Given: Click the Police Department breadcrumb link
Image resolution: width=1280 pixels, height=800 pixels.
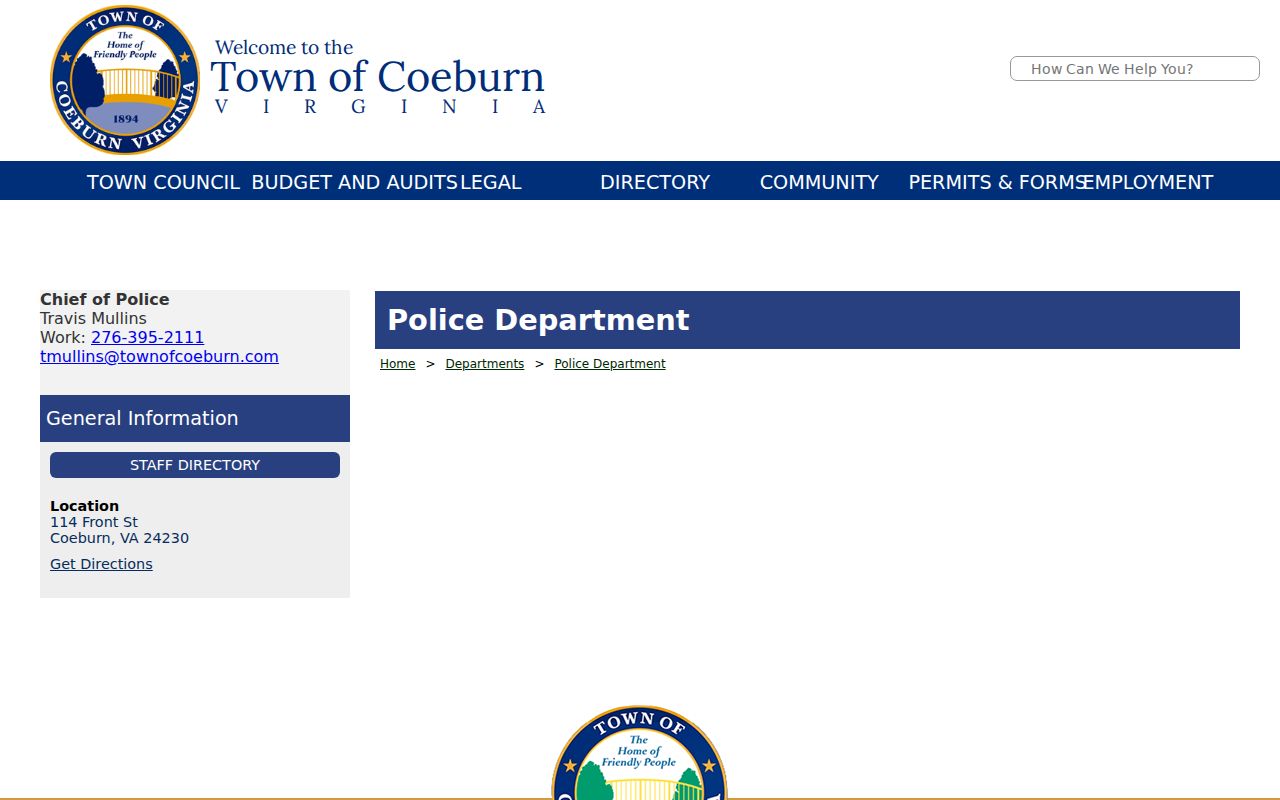Looking at the screenshot, I should point(610,364).
